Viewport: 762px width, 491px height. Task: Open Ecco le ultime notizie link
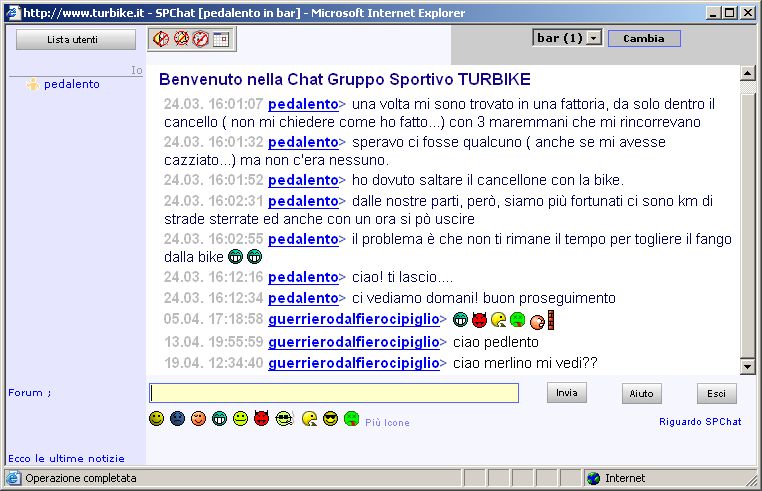point(66,458)
